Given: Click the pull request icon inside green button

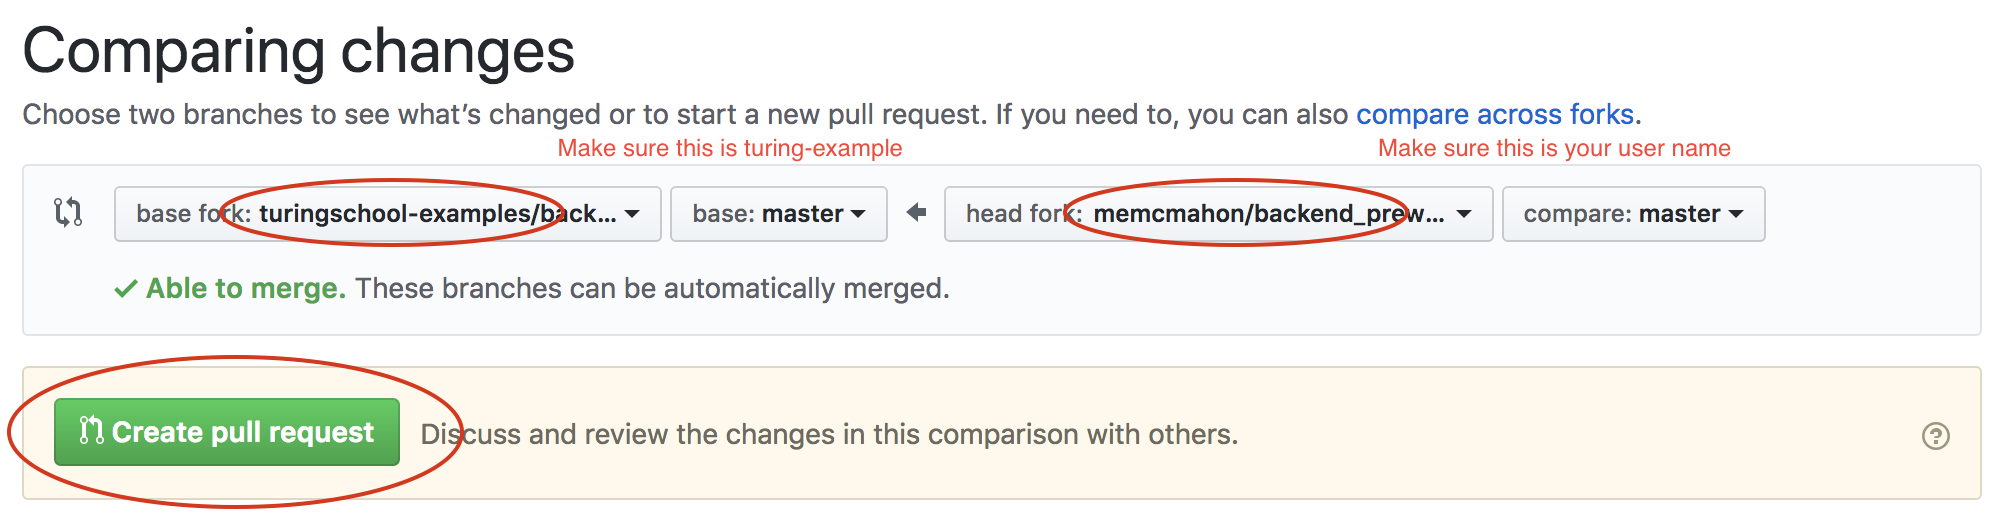Looking at the screenshot, I should (x=91, y=430).
